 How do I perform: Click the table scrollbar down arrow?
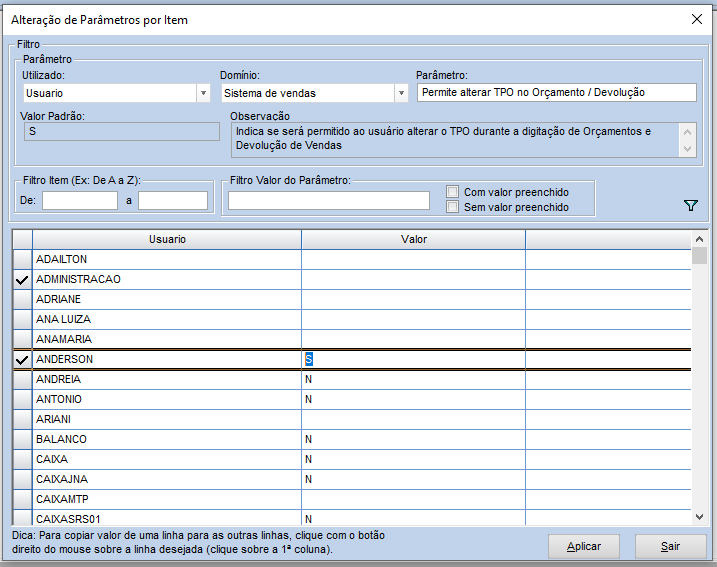(x=699, y=517)
